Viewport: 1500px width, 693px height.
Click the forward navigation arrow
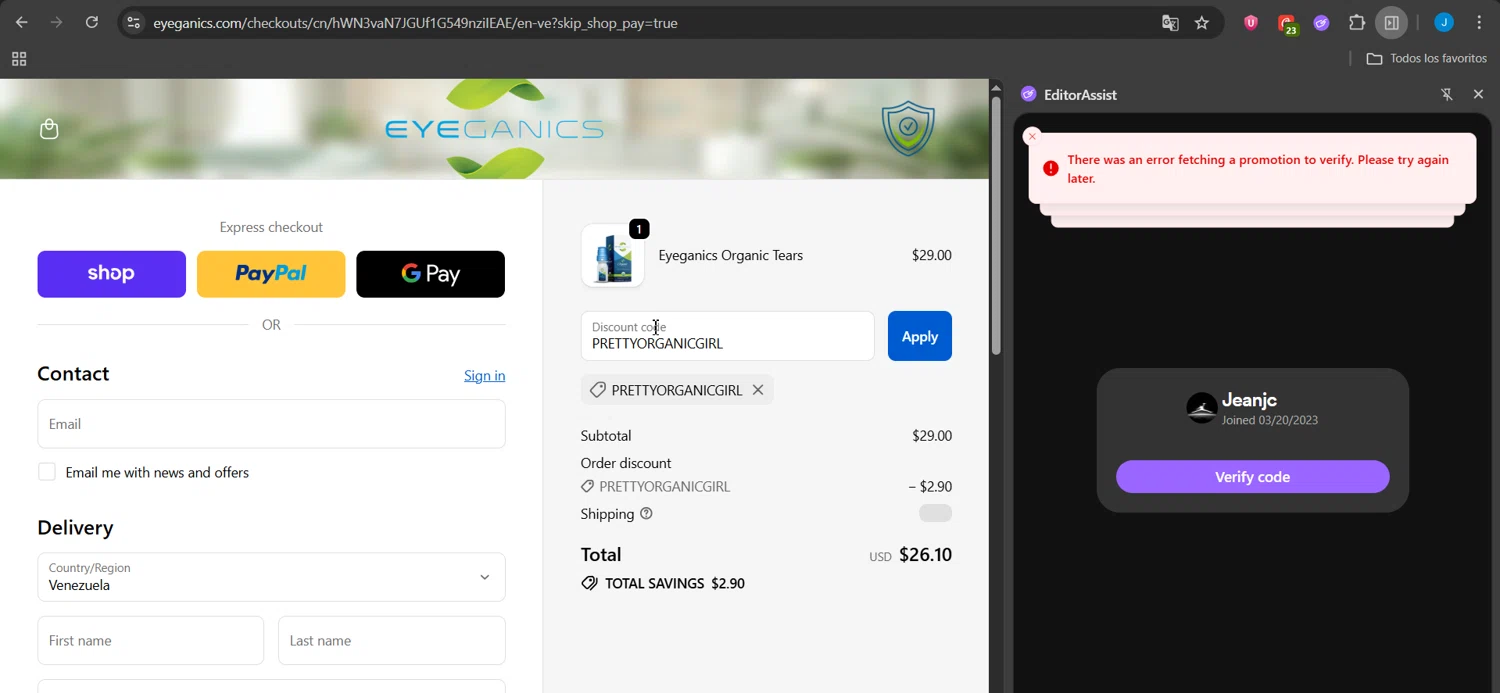[x=57, y=22]
